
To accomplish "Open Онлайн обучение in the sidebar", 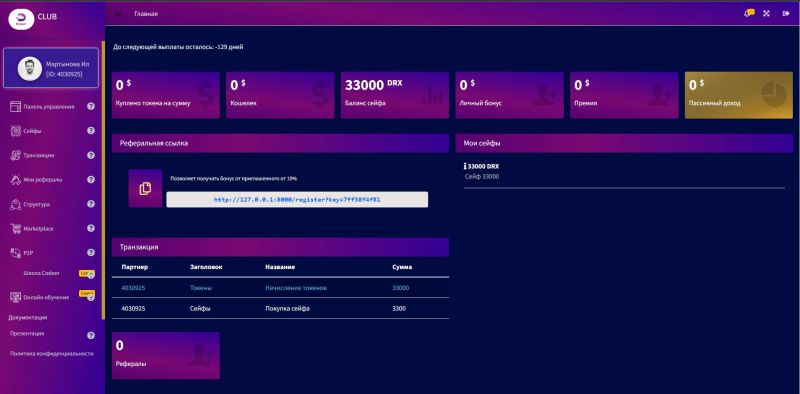I will click(x=46, y=297).
